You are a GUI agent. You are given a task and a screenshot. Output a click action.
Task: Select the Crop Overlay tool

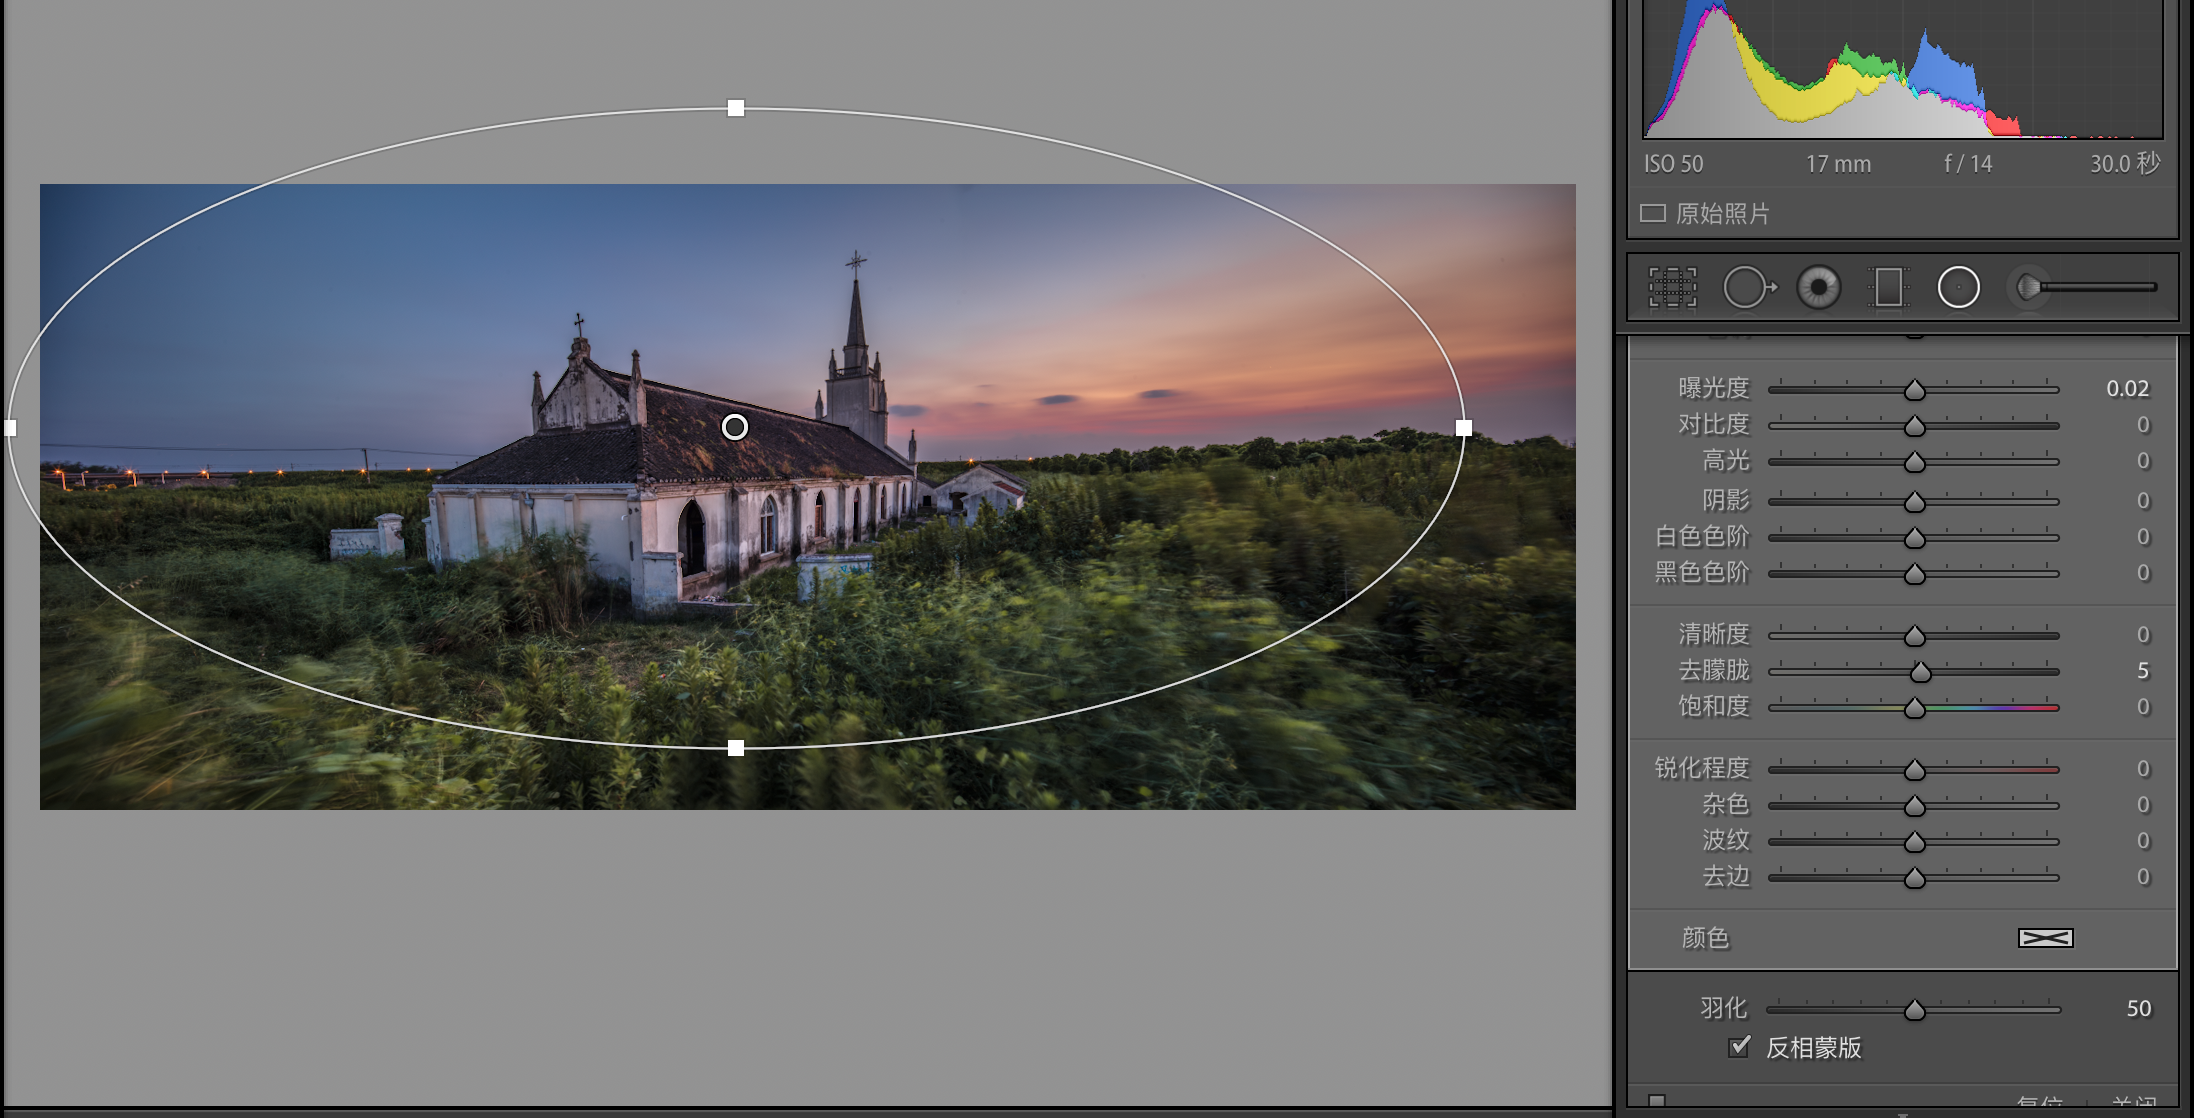coord(1672,288)
